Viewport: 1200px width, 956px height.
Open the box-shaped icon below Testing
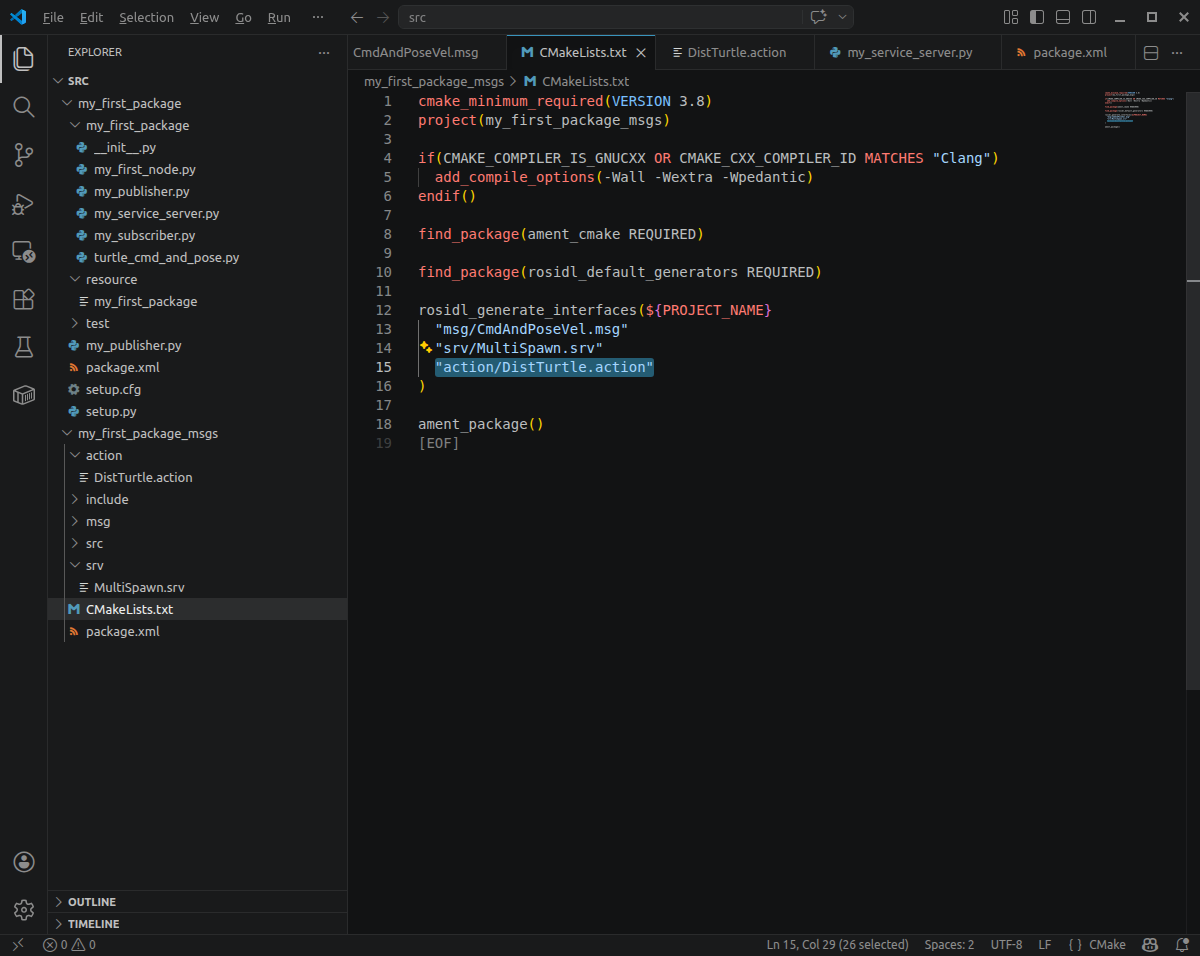point(23,395)
